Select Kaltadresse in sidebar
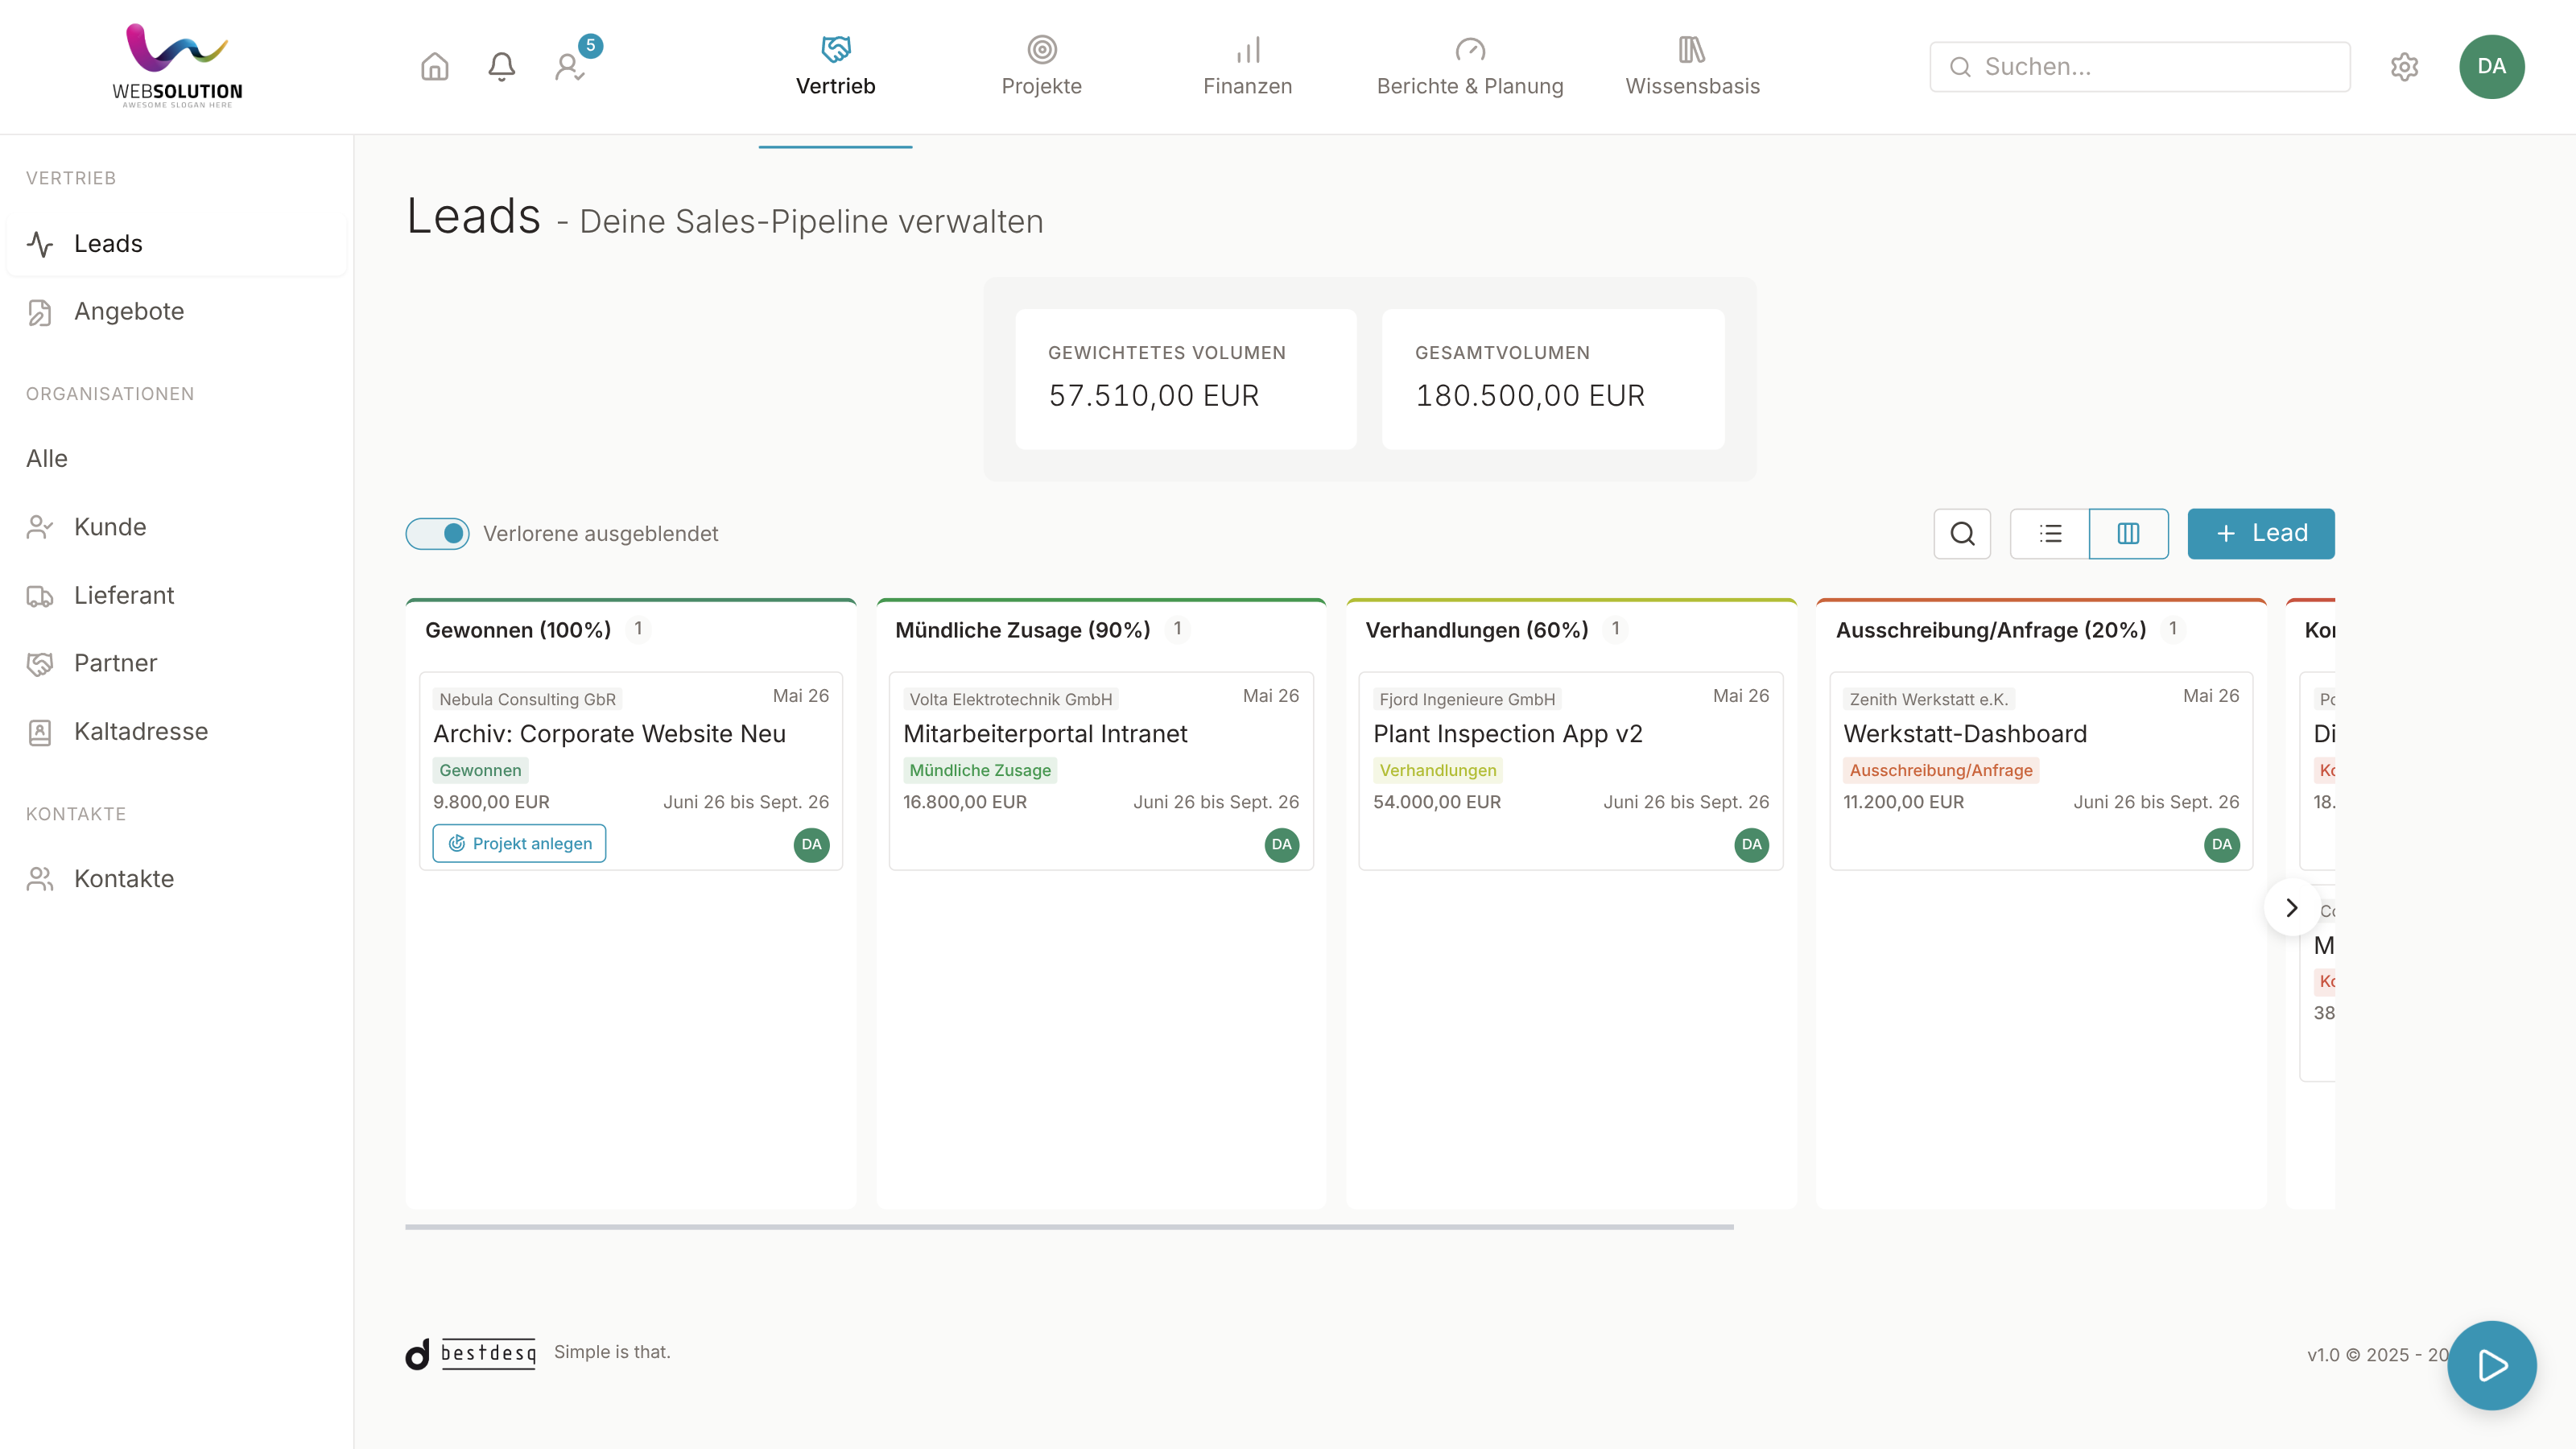The height and width of the screenshot is (1449, 2576). click(177, 732)
